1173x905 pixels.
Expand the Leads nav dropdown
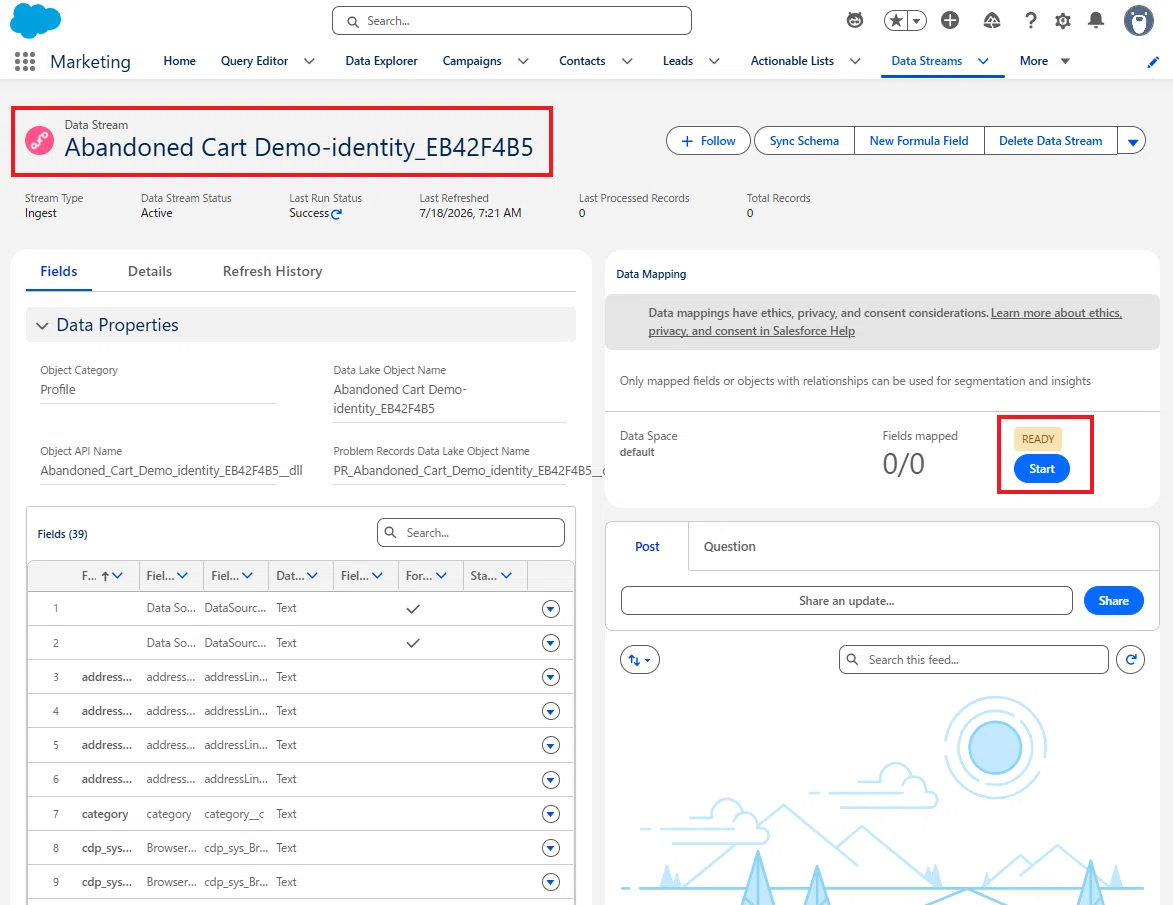coord(714,61)
